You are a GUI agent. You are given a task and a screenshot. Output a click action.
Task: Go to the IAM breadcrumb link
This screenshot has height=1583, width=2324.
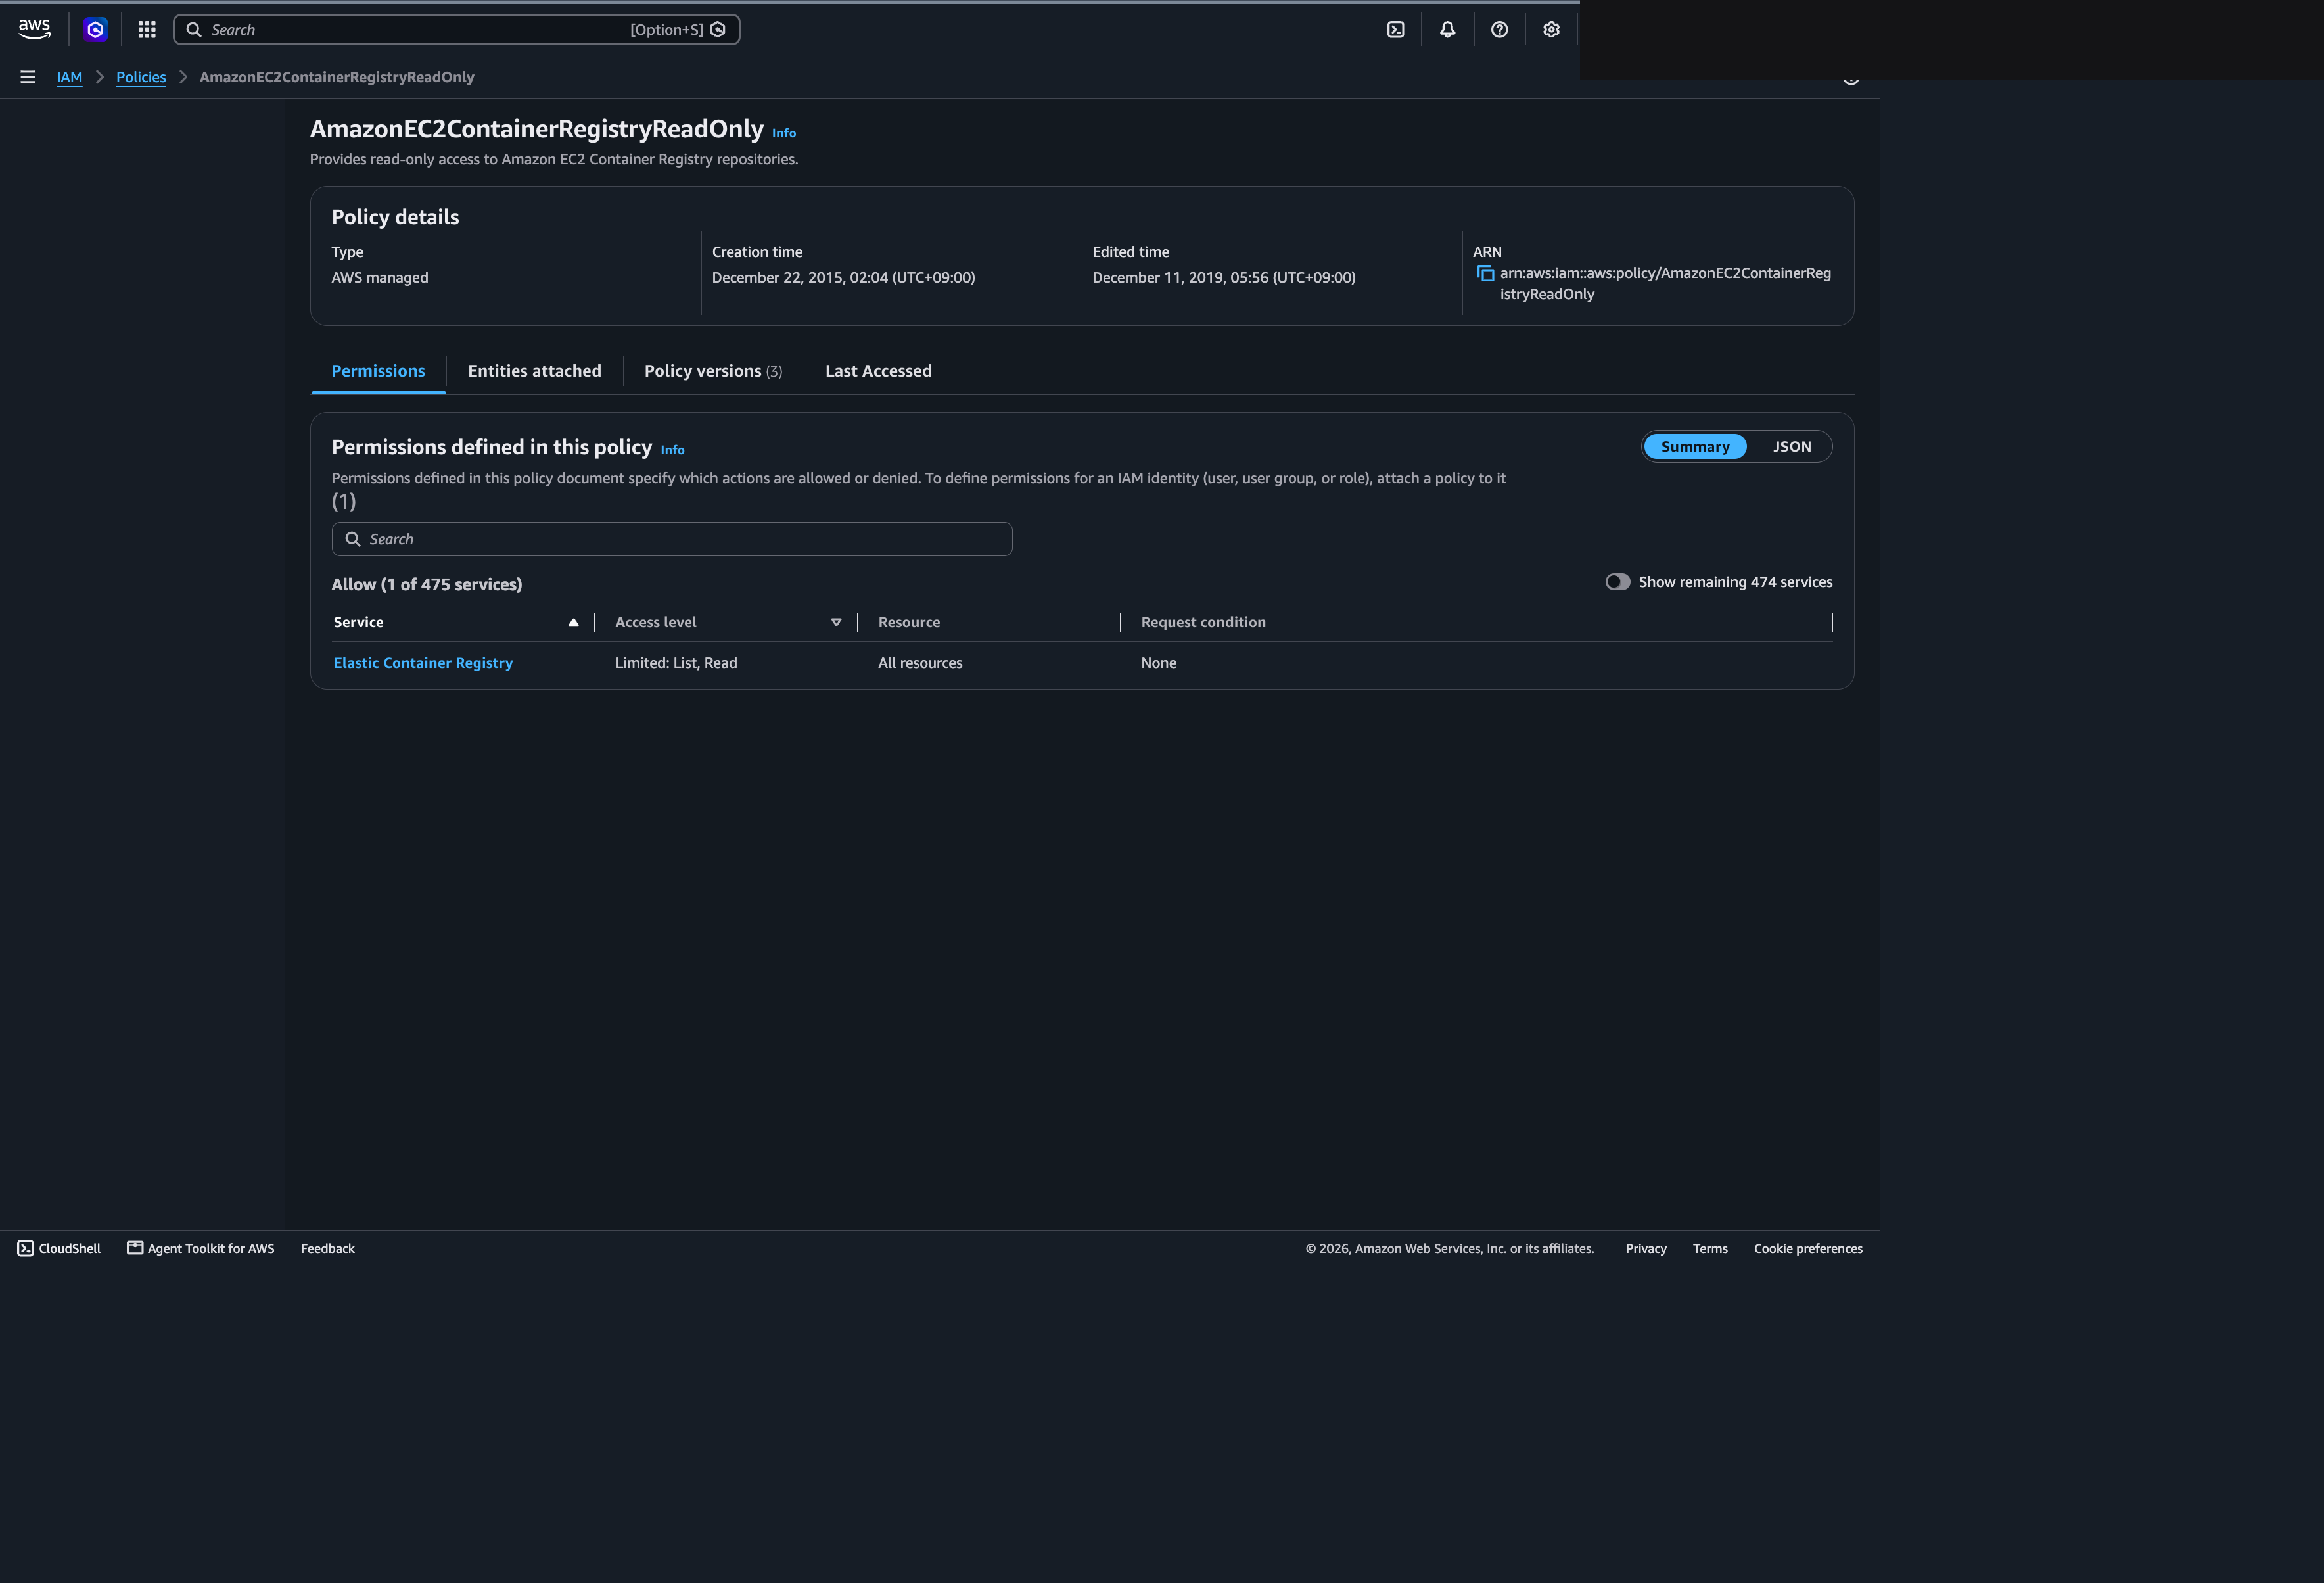click(x=69, y=77)
